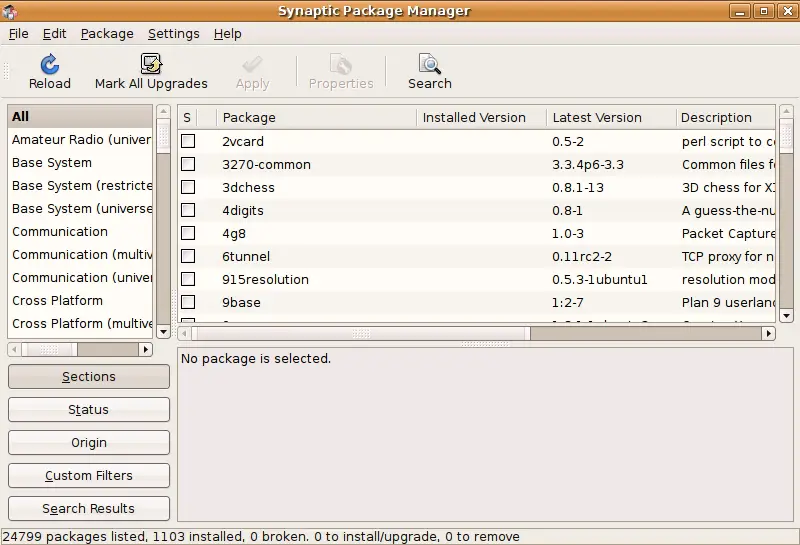Open the File menu
The image size is (800, 545).
click(18, 34)
